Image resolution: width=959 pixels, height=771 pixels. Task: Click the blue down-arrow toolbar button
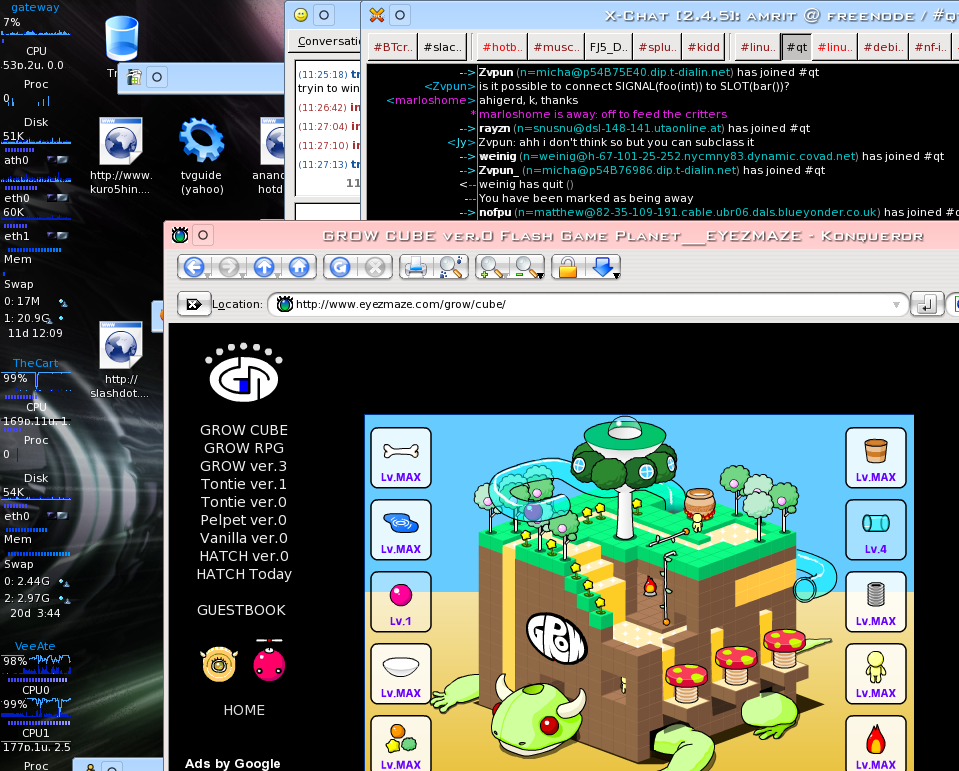tap(603, 267)
